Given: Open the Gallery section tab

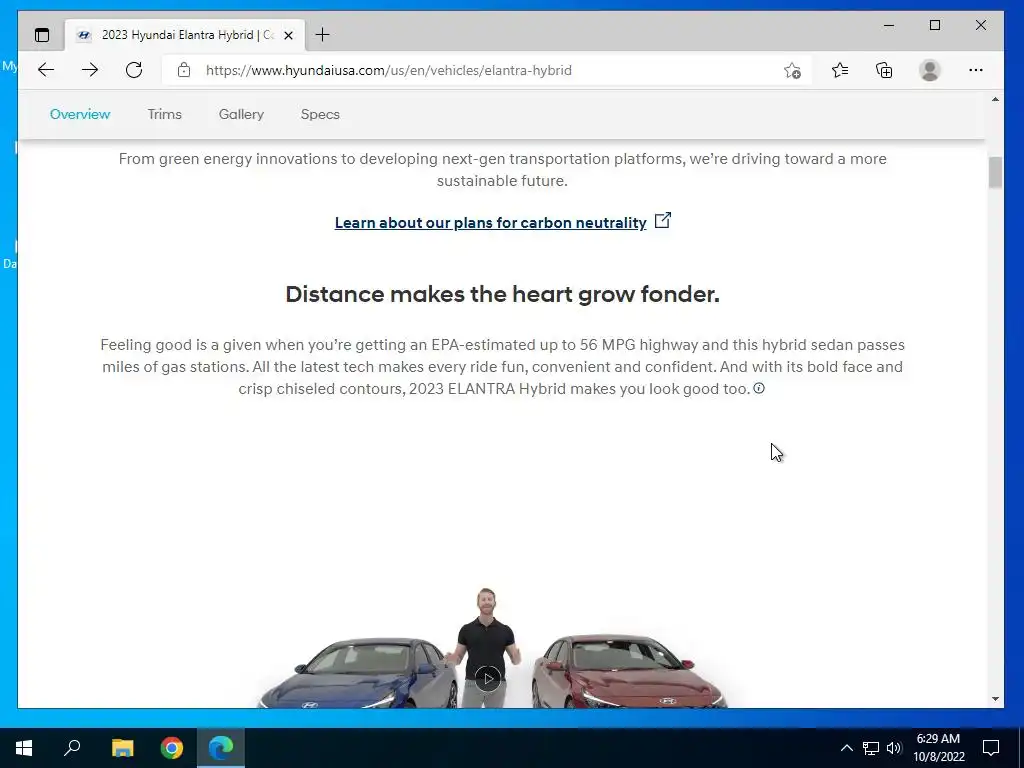Looking at the screenshot, I should (x=241, y=114).
